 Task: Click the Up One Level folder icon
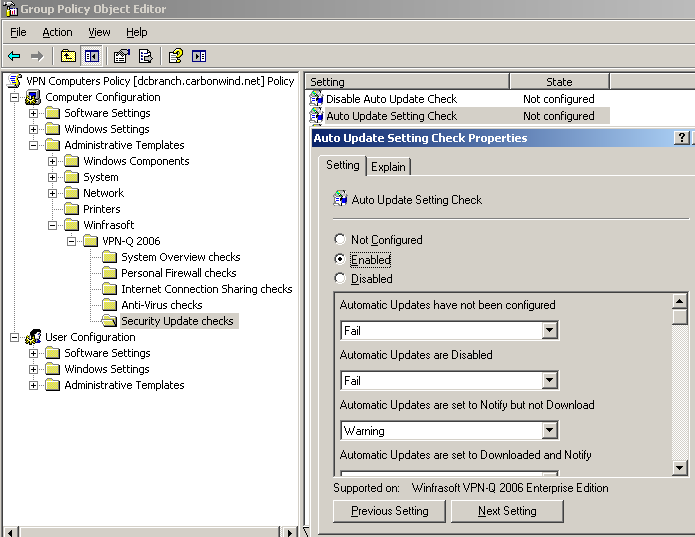(68, 56)
